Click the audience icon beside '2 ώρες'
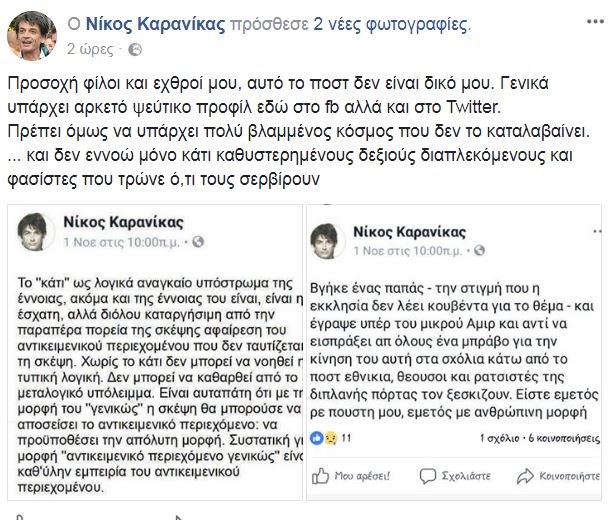Screen dimensions: 616x521 pyautogui.click(x=135, y=48)
